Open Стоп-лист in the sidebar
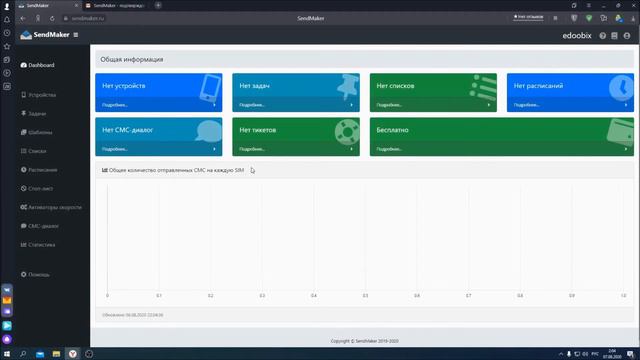 coord(37,189)
